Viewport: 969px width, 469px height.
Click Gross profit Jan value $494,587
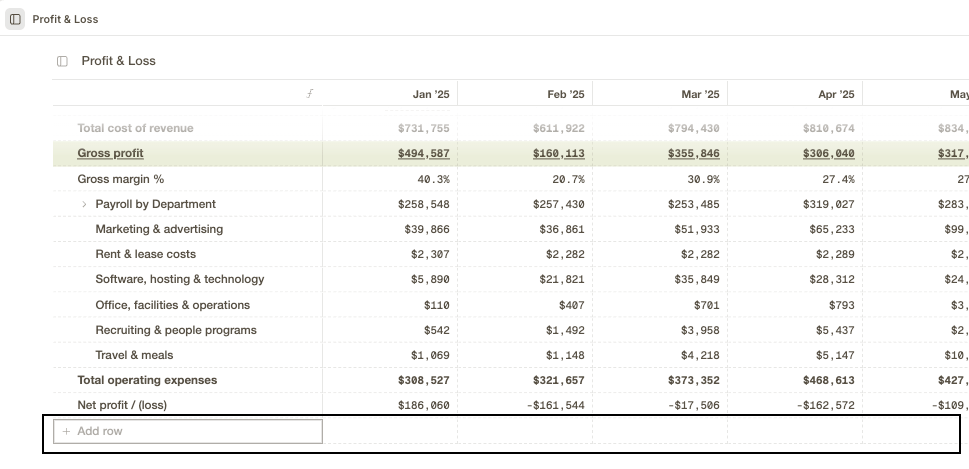click(x=423, y=153)
